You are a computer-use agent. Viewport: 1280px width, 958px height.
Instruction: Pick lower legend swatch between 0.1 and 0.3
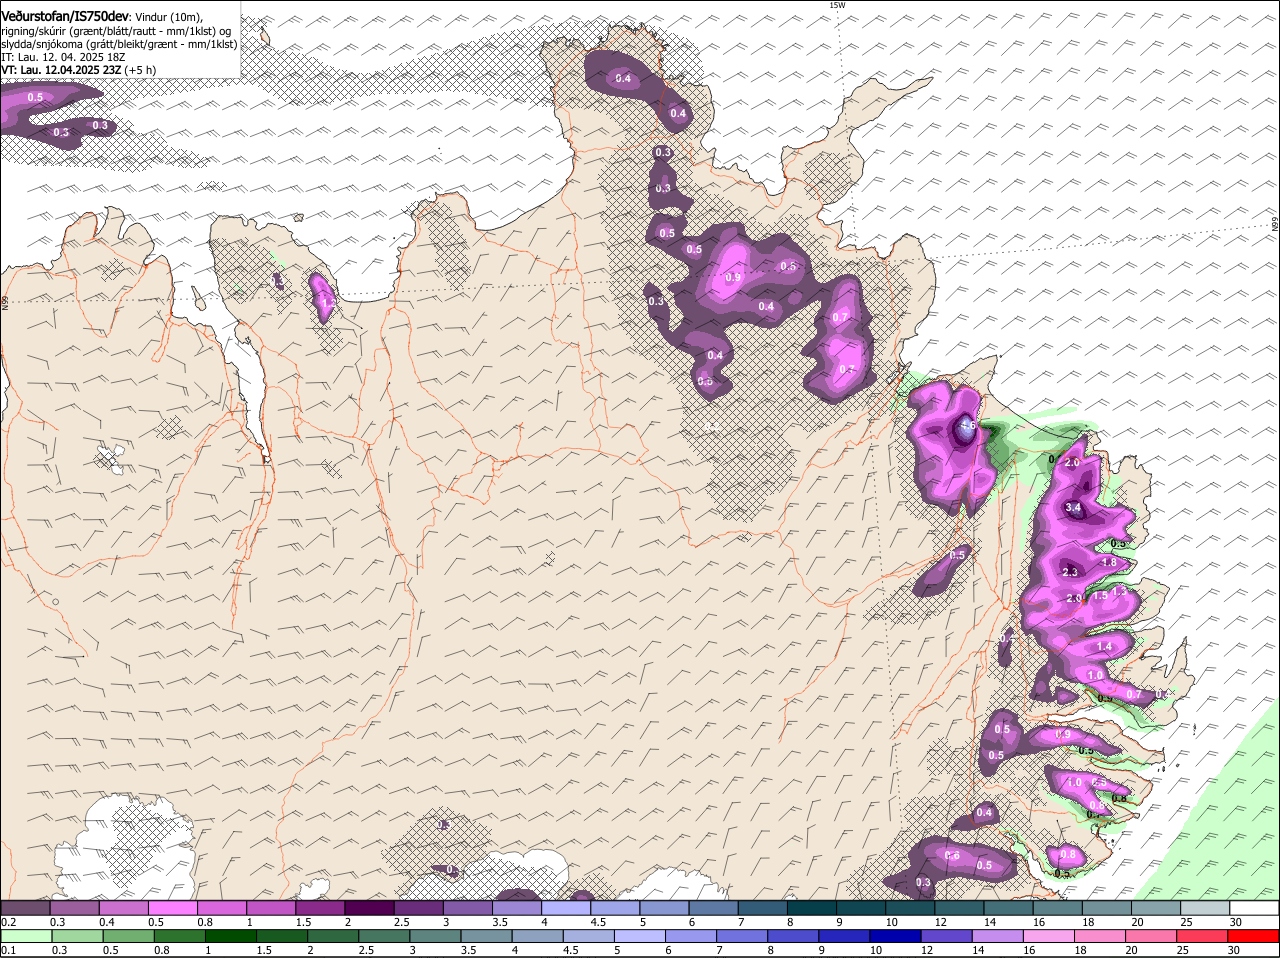click(x=25, y=936)
